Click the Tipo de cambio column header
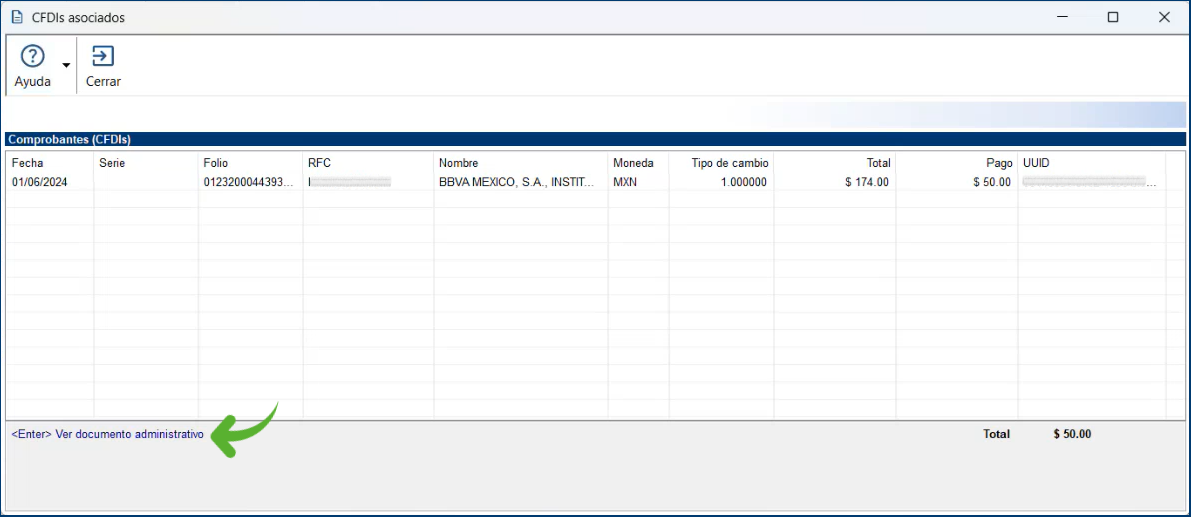 [x=730, y=163]
